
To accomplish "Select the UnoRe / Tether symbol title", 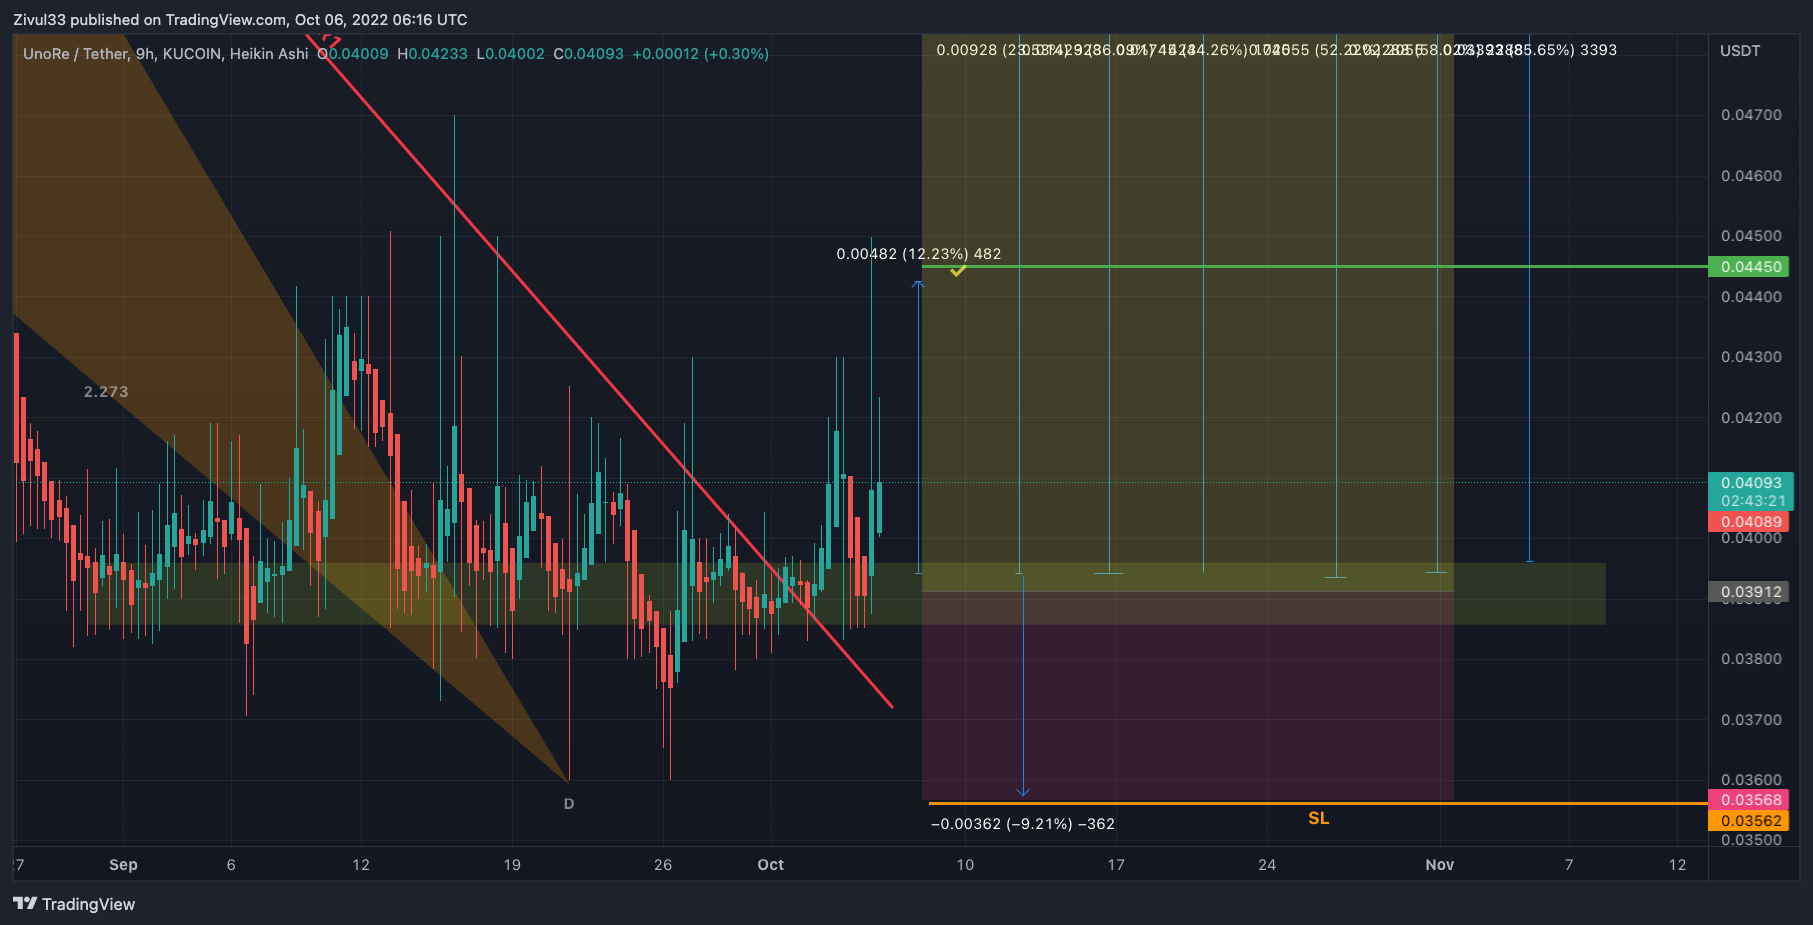I will tap(76, 54).
